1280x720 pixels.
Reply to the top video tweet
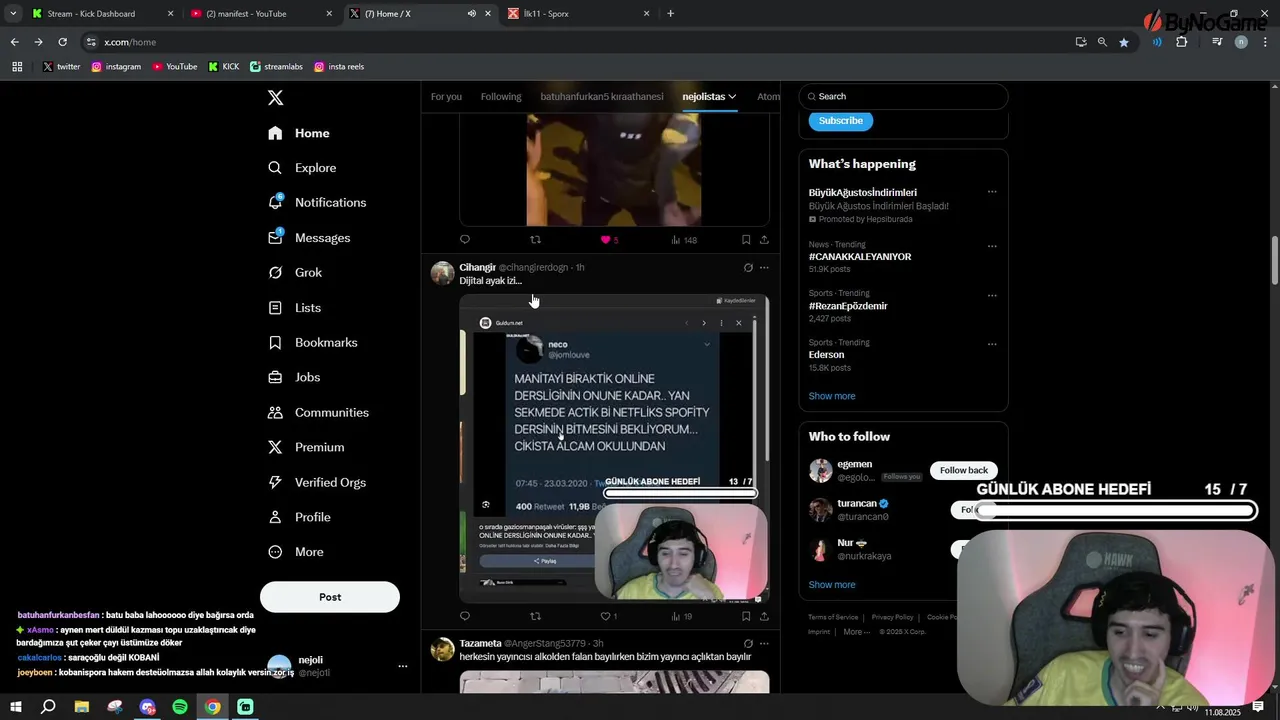tap(464, 240)
